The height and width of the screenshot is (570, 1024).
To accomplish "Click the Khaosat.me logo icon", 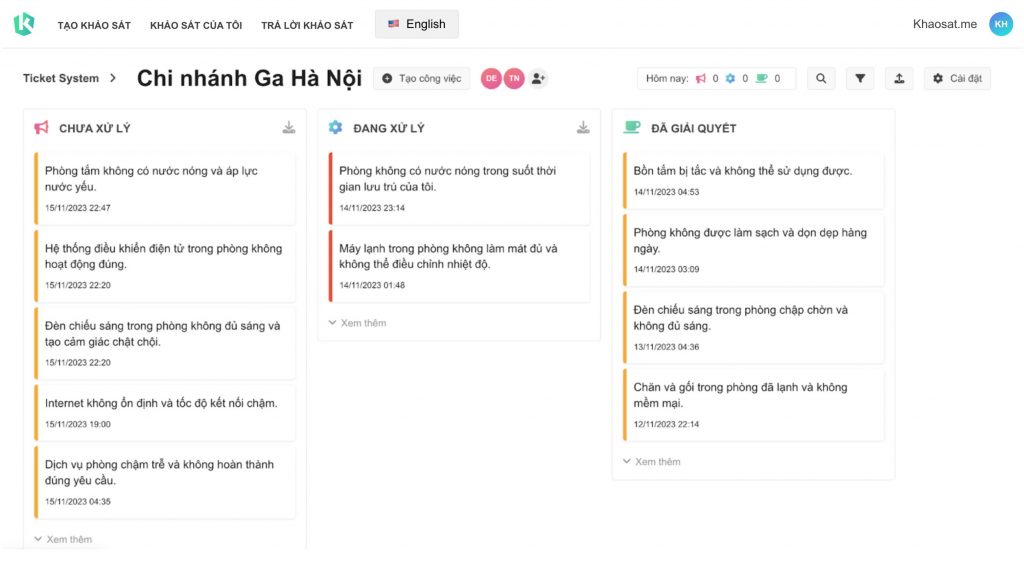I will pos(24,24).
